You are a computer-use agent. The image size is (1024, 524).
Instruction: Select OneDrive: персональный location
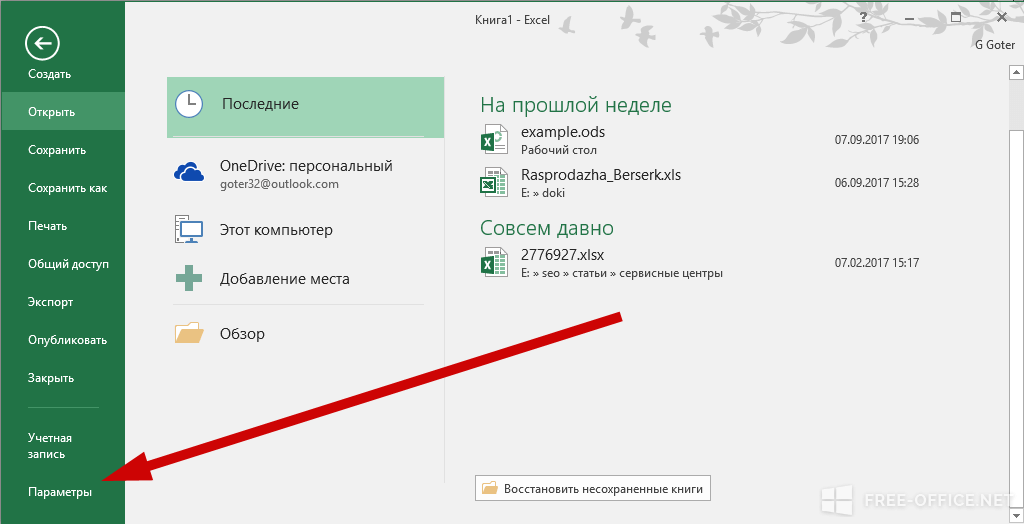tap(306, 174)
